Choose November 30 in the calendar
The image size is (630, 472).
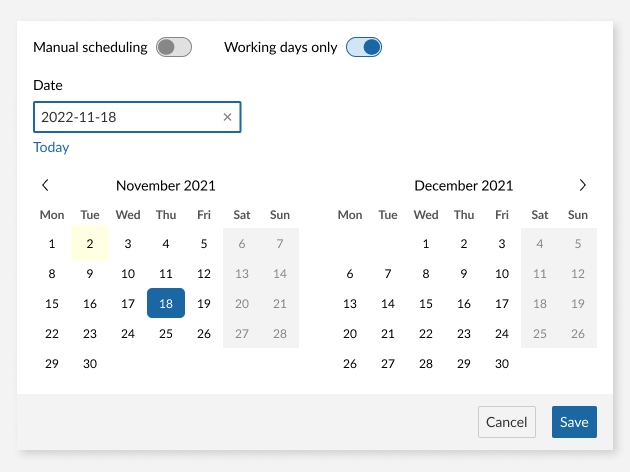point(90,364)
